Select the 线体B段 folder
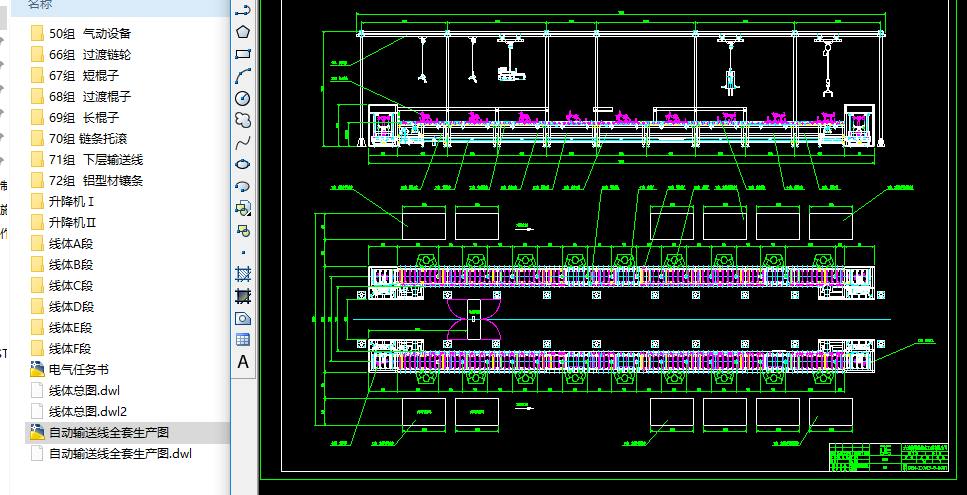 [x=62, y=264]
